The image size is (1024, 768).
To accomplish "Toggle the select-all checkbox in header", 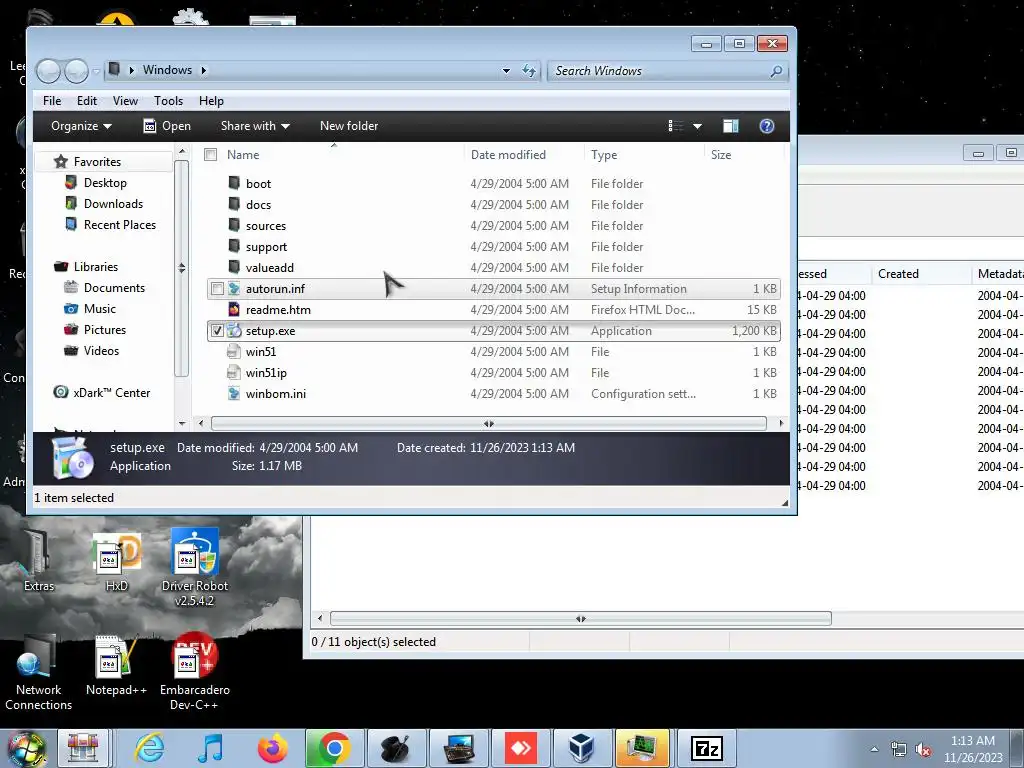I will [210, 155].
